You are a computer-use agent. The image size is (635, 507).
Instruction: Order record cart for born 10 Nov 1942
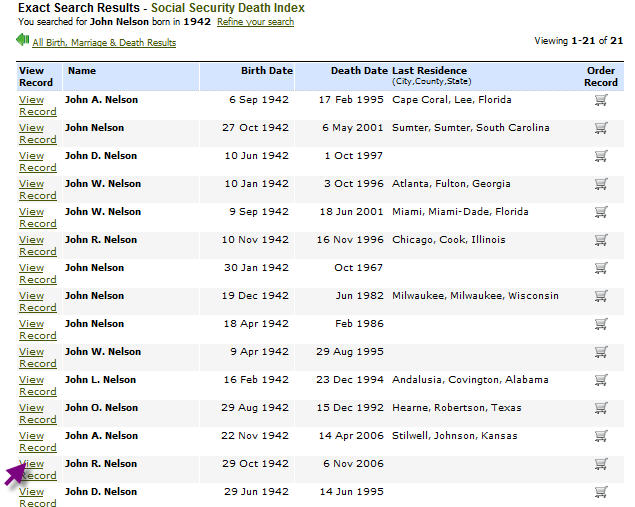(601, 240)
